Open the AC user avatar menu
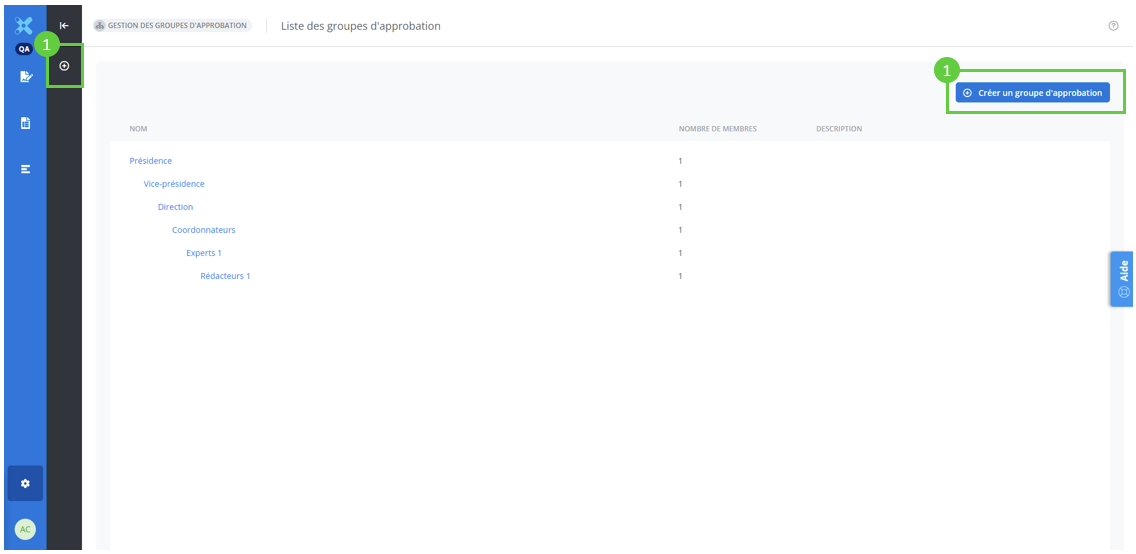Viewport: 1136px width, 554px height. click(x=25, y=529)
